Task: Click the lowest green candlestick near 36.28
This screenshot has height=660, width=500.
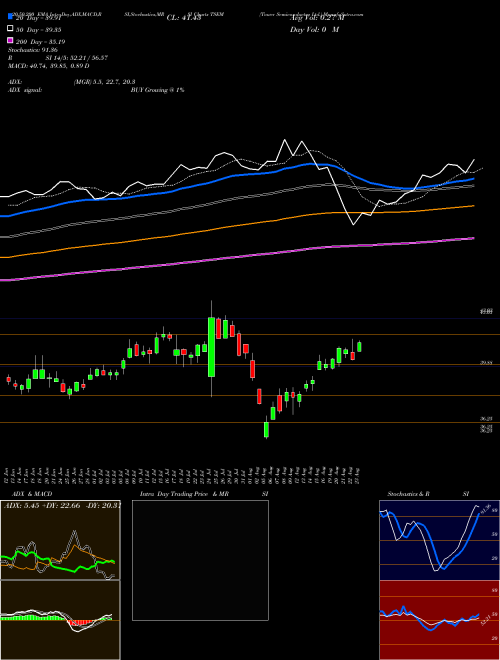Action: click(266, 429)
